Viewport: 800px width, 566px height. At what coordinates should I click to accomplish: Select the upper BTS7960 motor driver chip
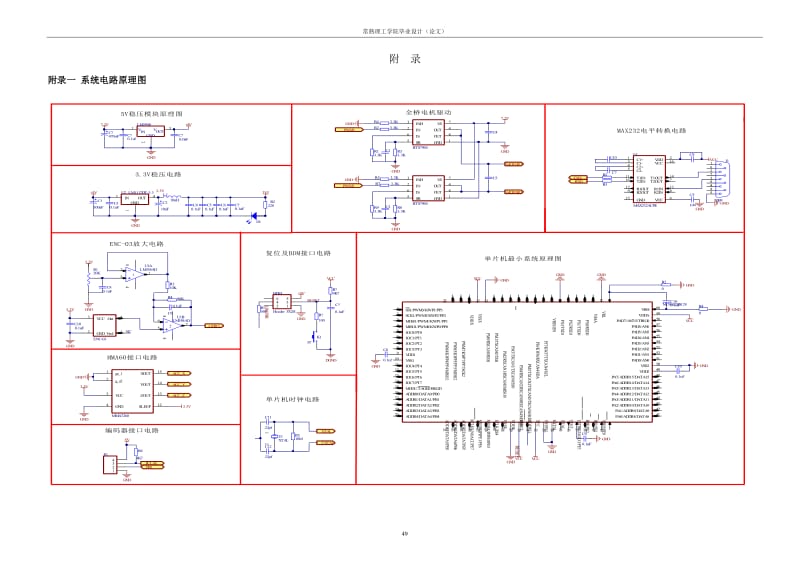(429, 133)
